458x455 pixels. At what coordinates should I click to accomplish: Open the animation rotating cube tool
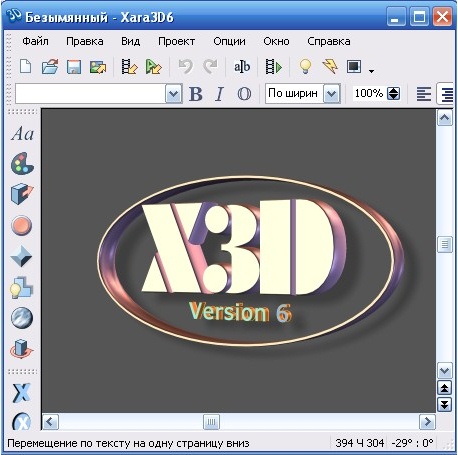coord(22,349)
